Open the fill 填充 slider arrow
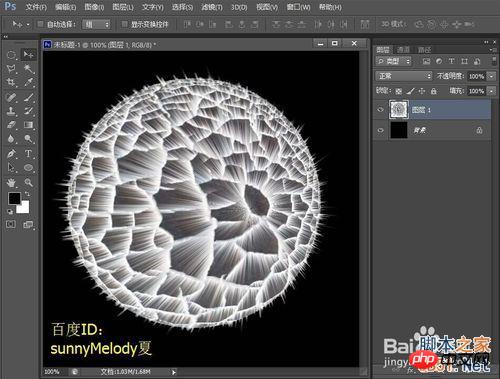Screen dimensions: 500x379 491,91
